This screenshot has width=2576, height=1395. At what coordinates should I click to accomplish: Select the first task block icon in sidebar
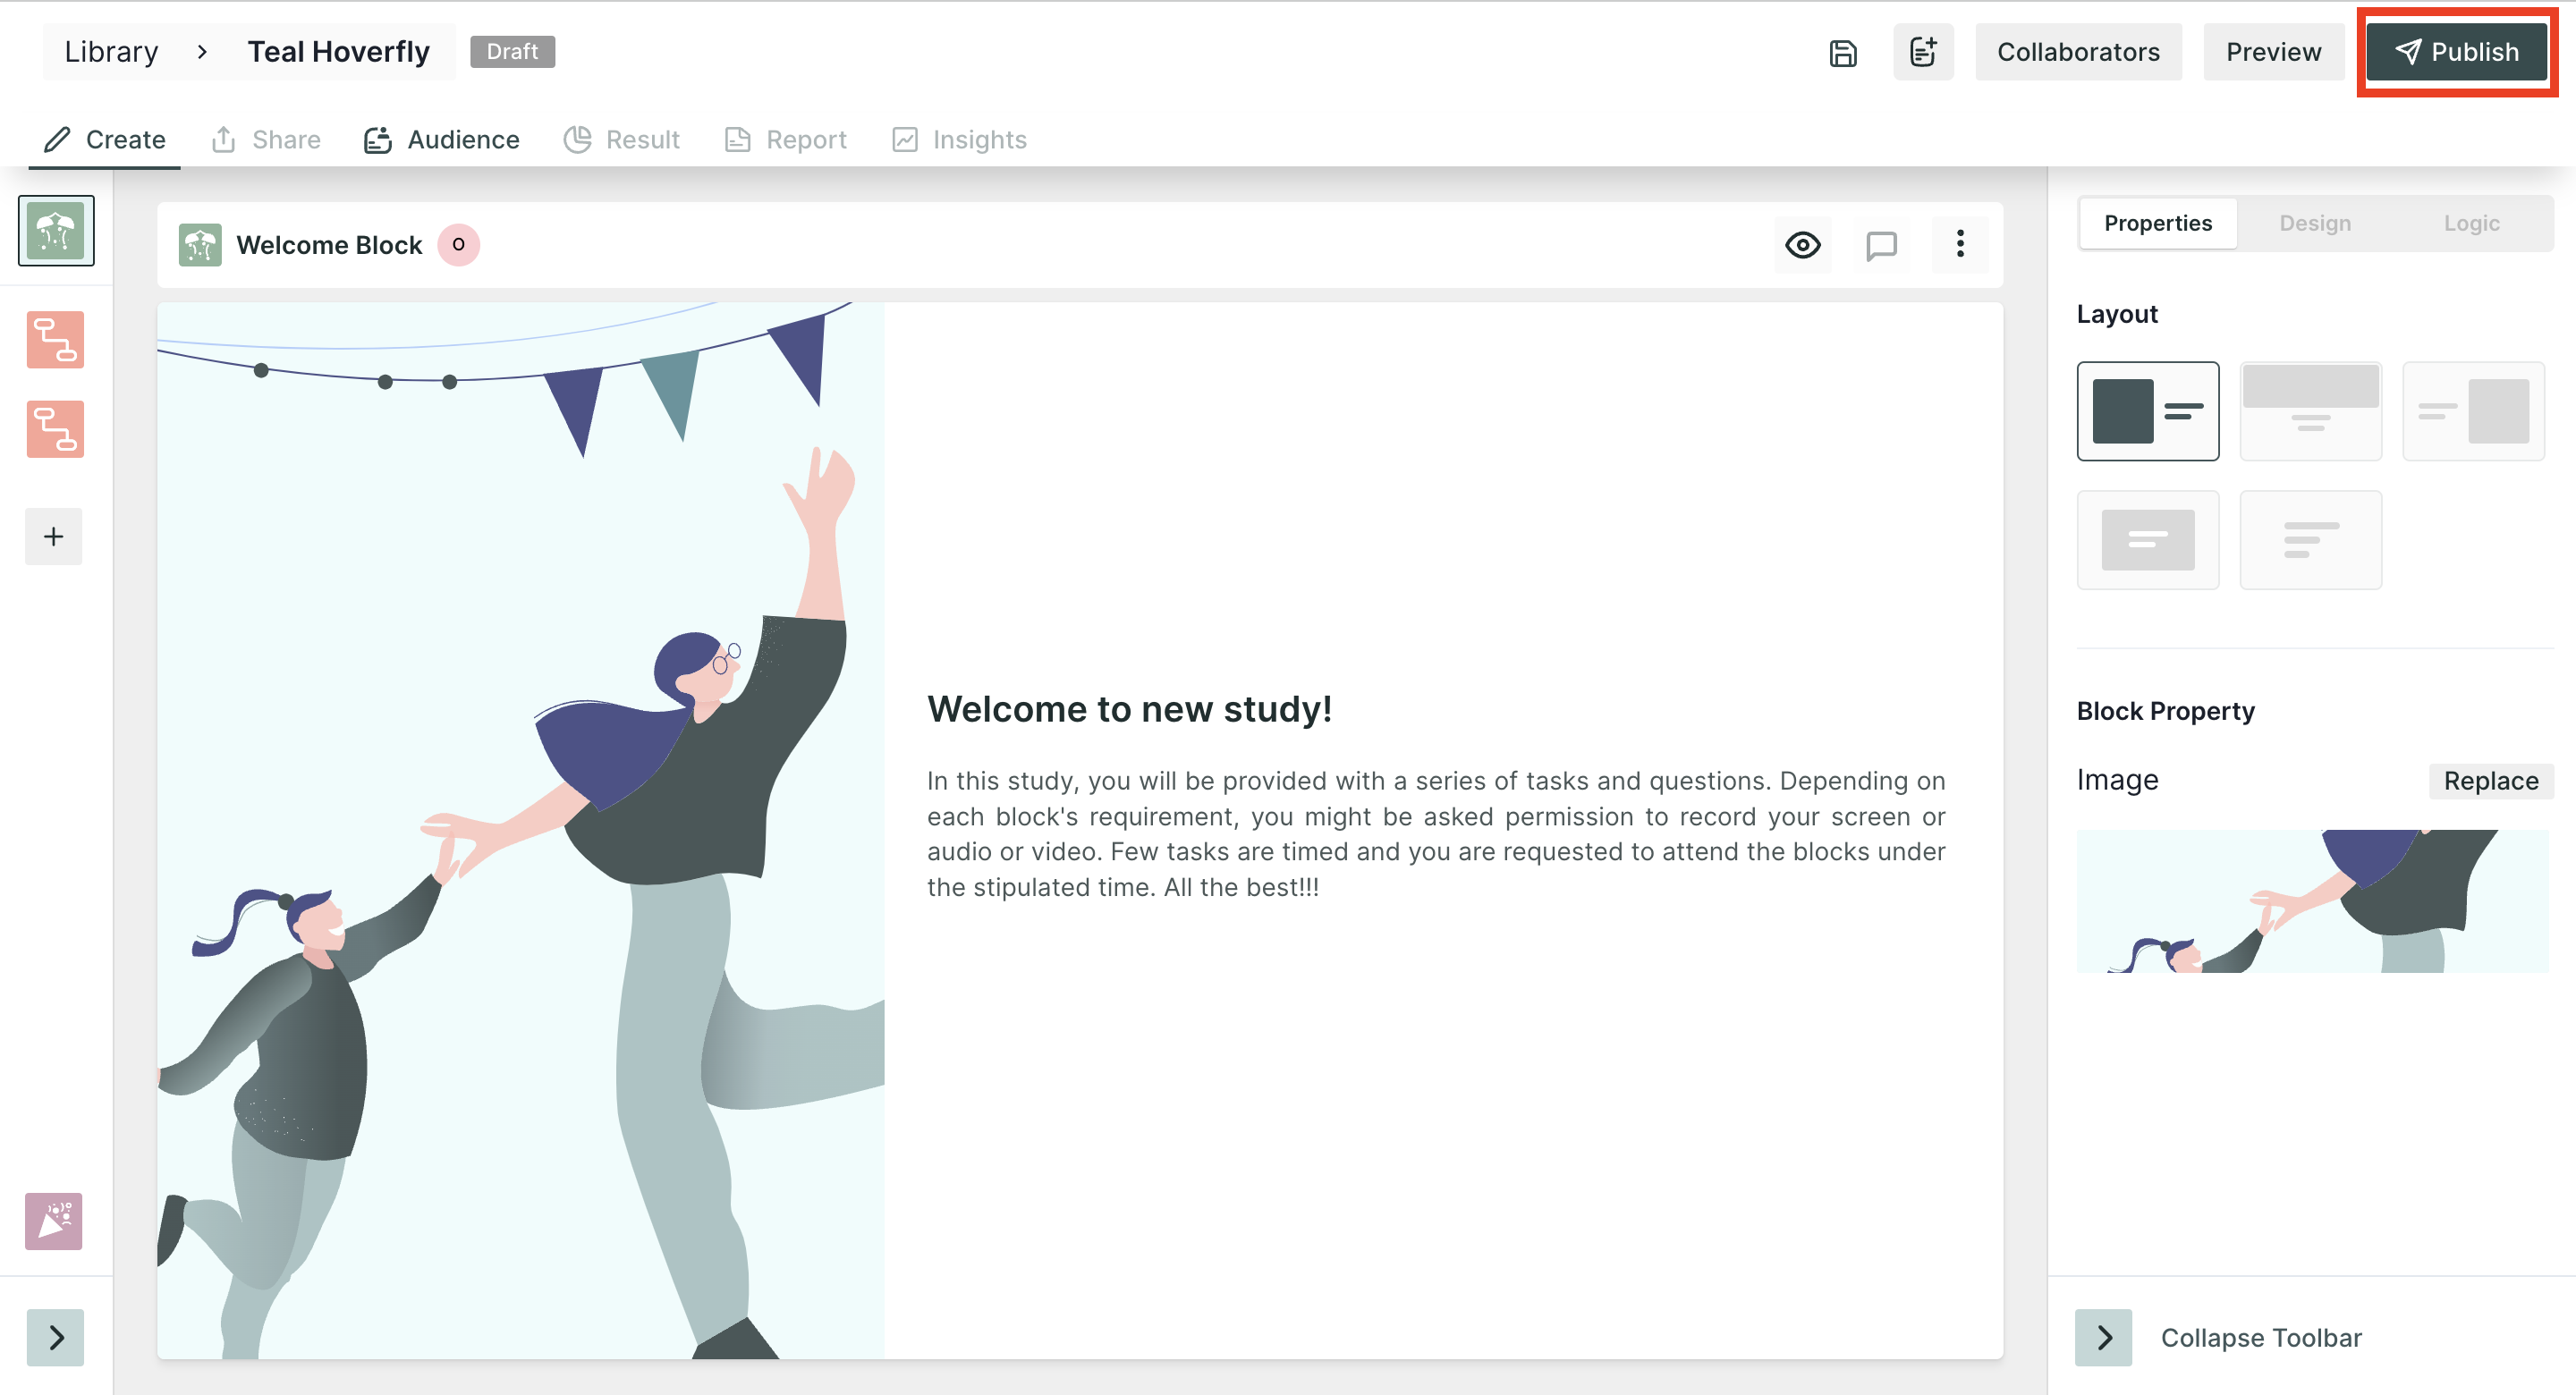click(x=55, y=340)
